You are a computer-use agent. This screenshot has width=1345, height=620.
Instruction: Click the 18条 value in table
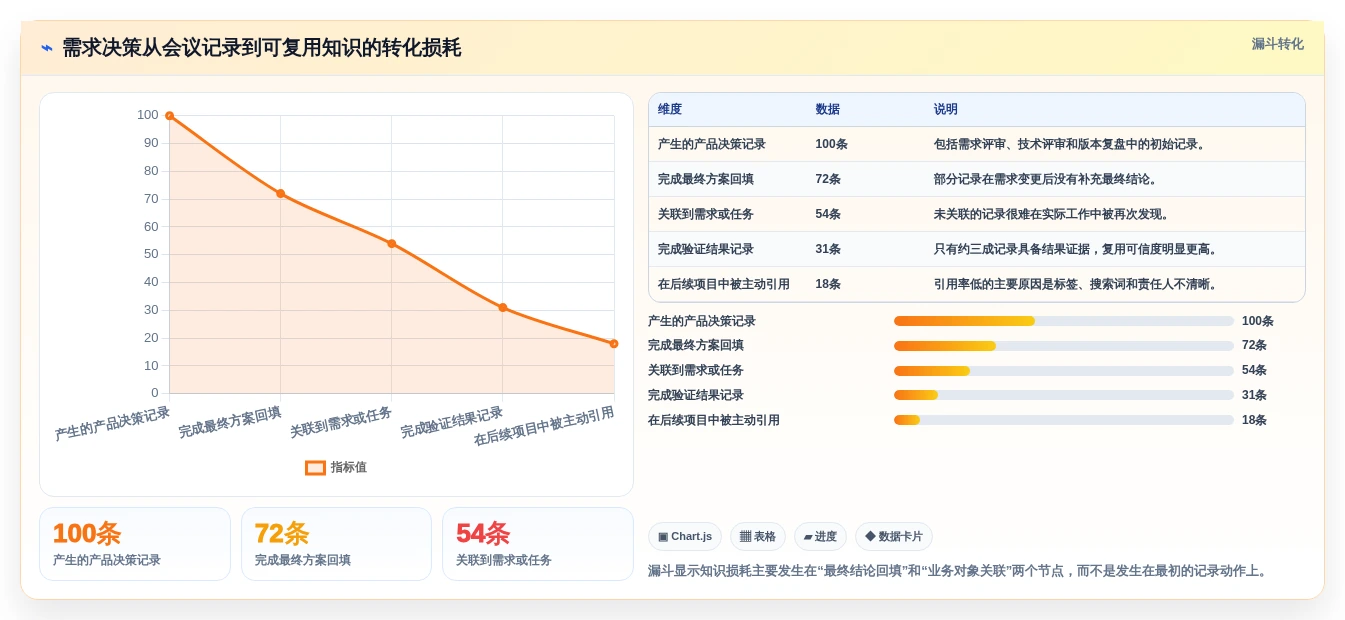coord(828,284)
